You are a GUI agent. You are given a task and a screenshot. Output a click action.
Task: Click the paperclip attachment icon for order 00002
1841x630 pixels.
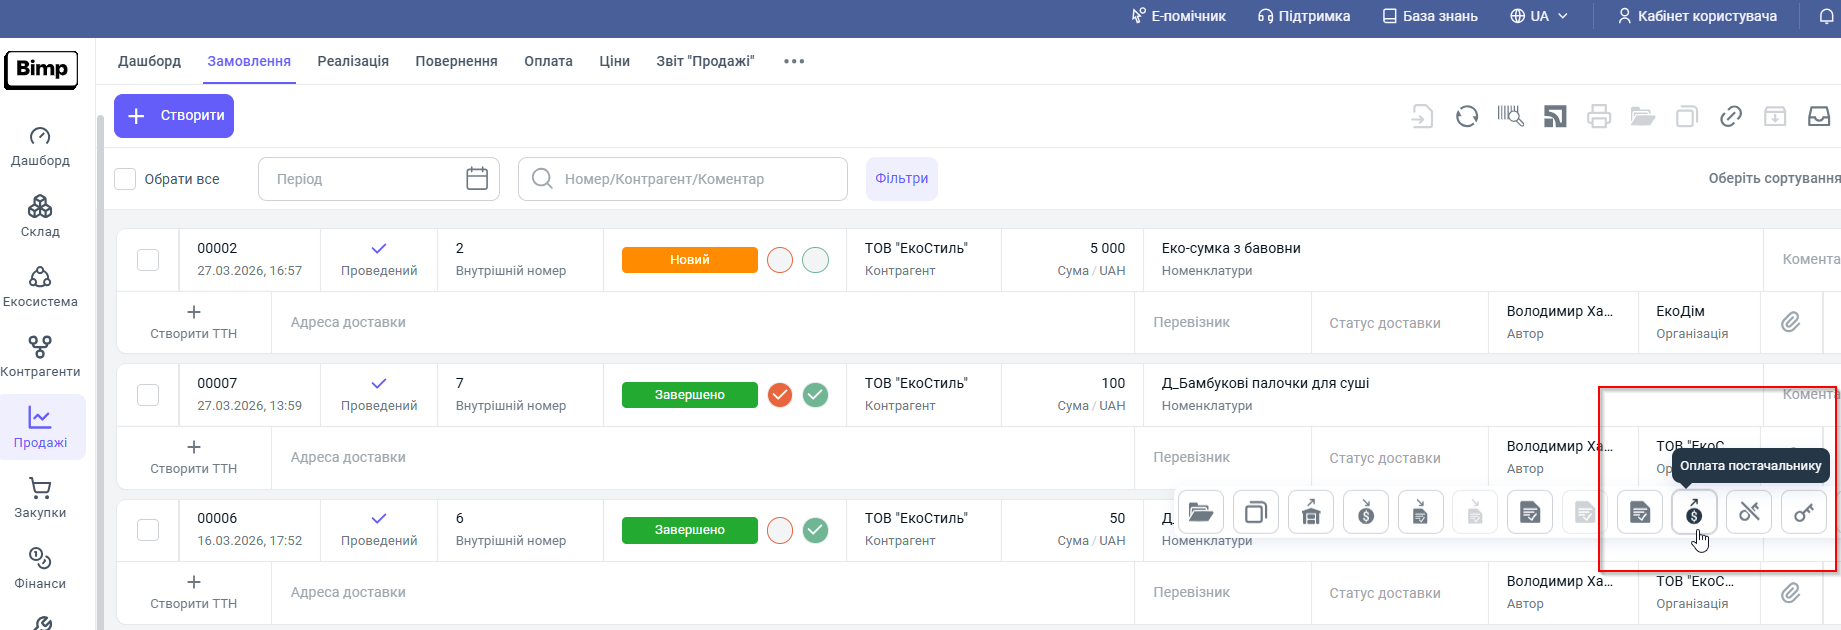[x=1790, y=322]
